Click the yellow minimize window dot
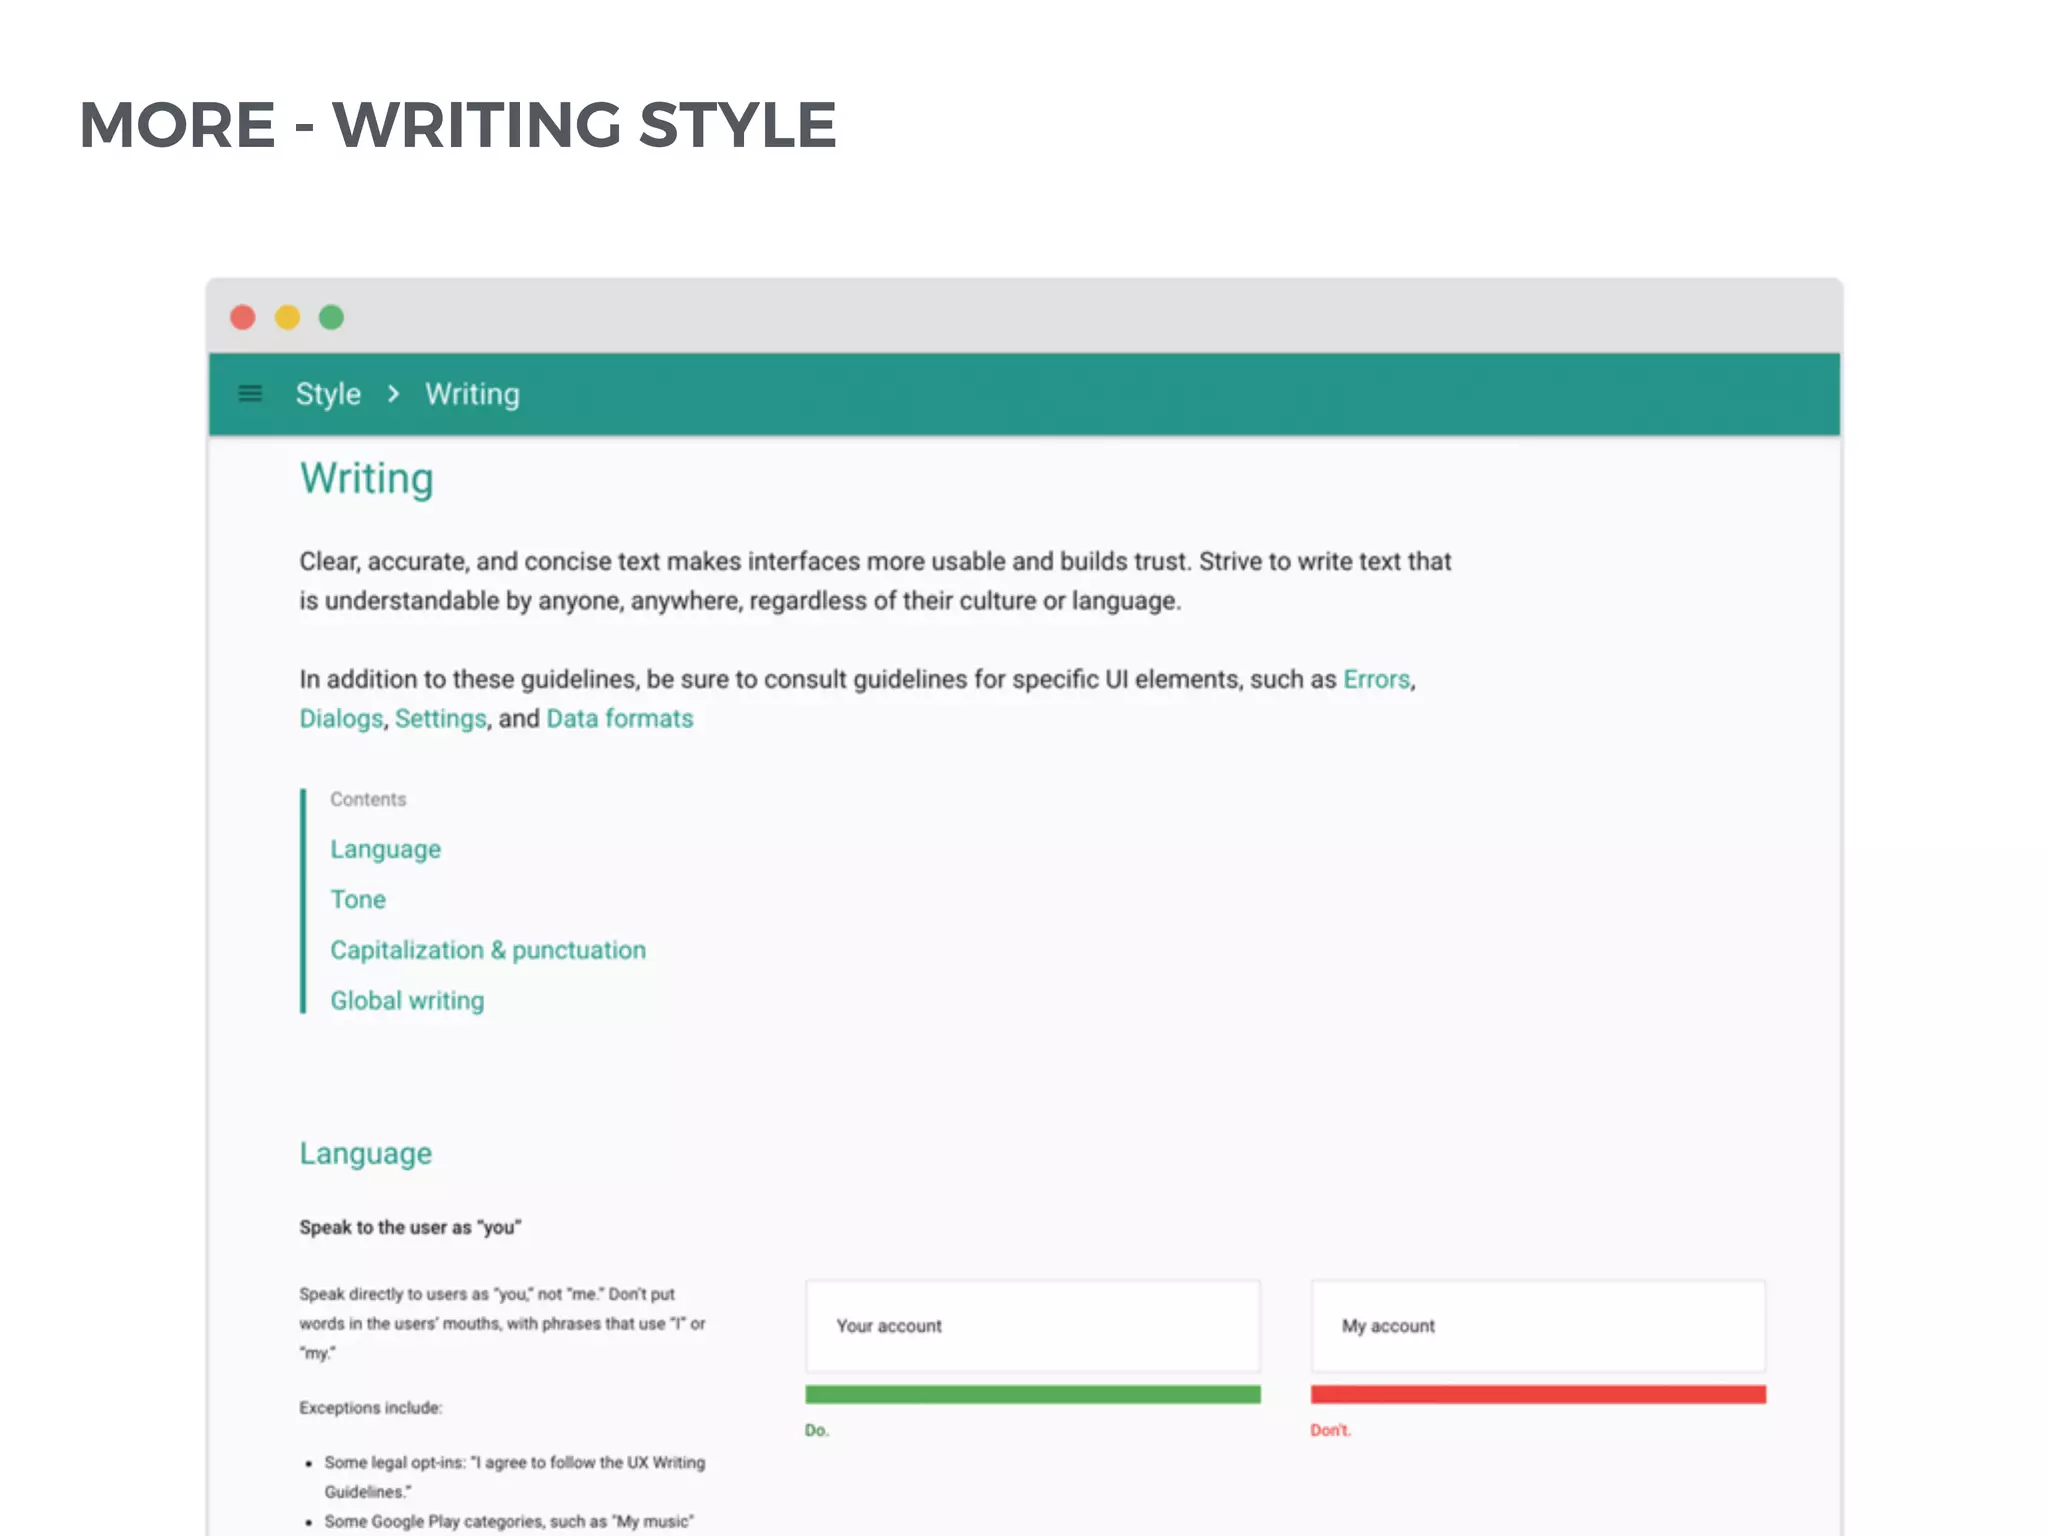Screen dimensions: 2048x1536 288,318
